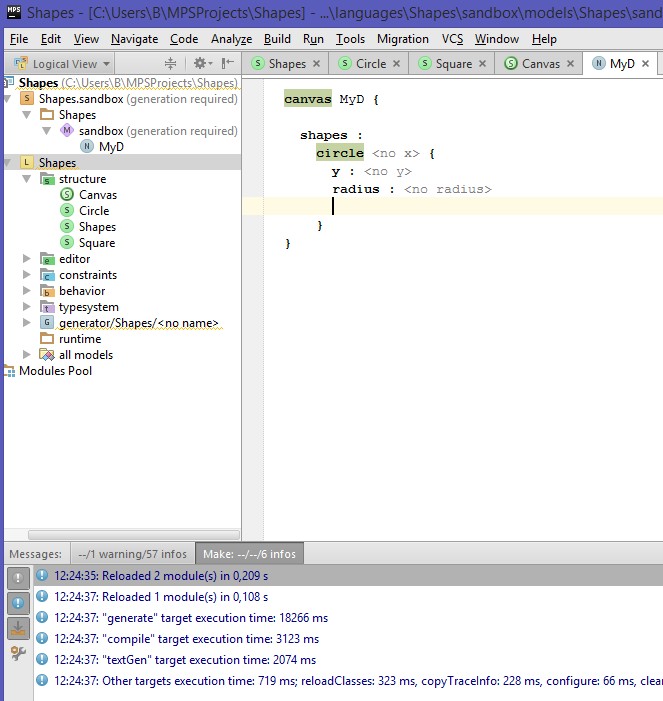This screenshot has width=663, height=701.
Task: Click the <no radius> placeholder field
Action: [447, 189]
